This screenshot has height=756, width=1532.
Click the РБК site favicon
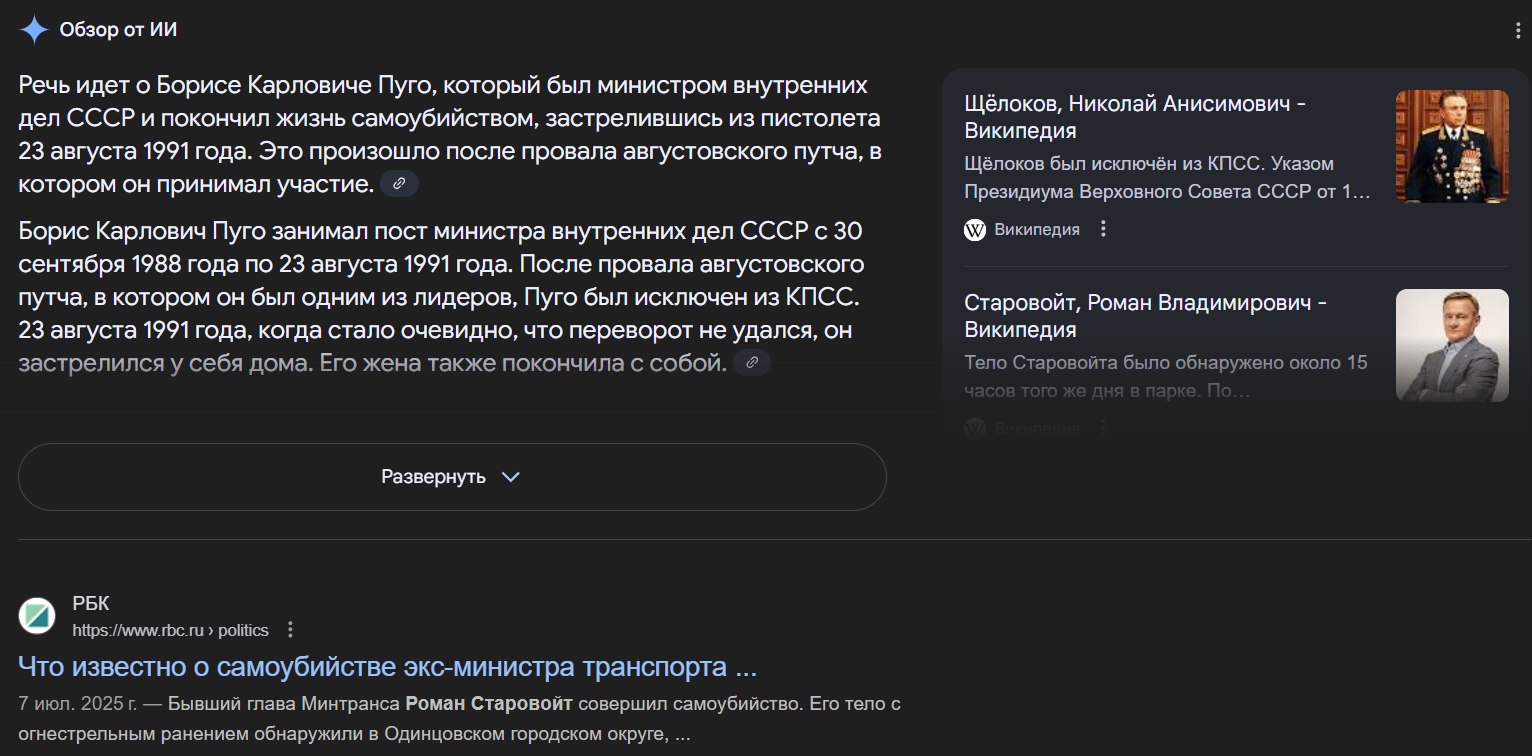pos(37,616)
